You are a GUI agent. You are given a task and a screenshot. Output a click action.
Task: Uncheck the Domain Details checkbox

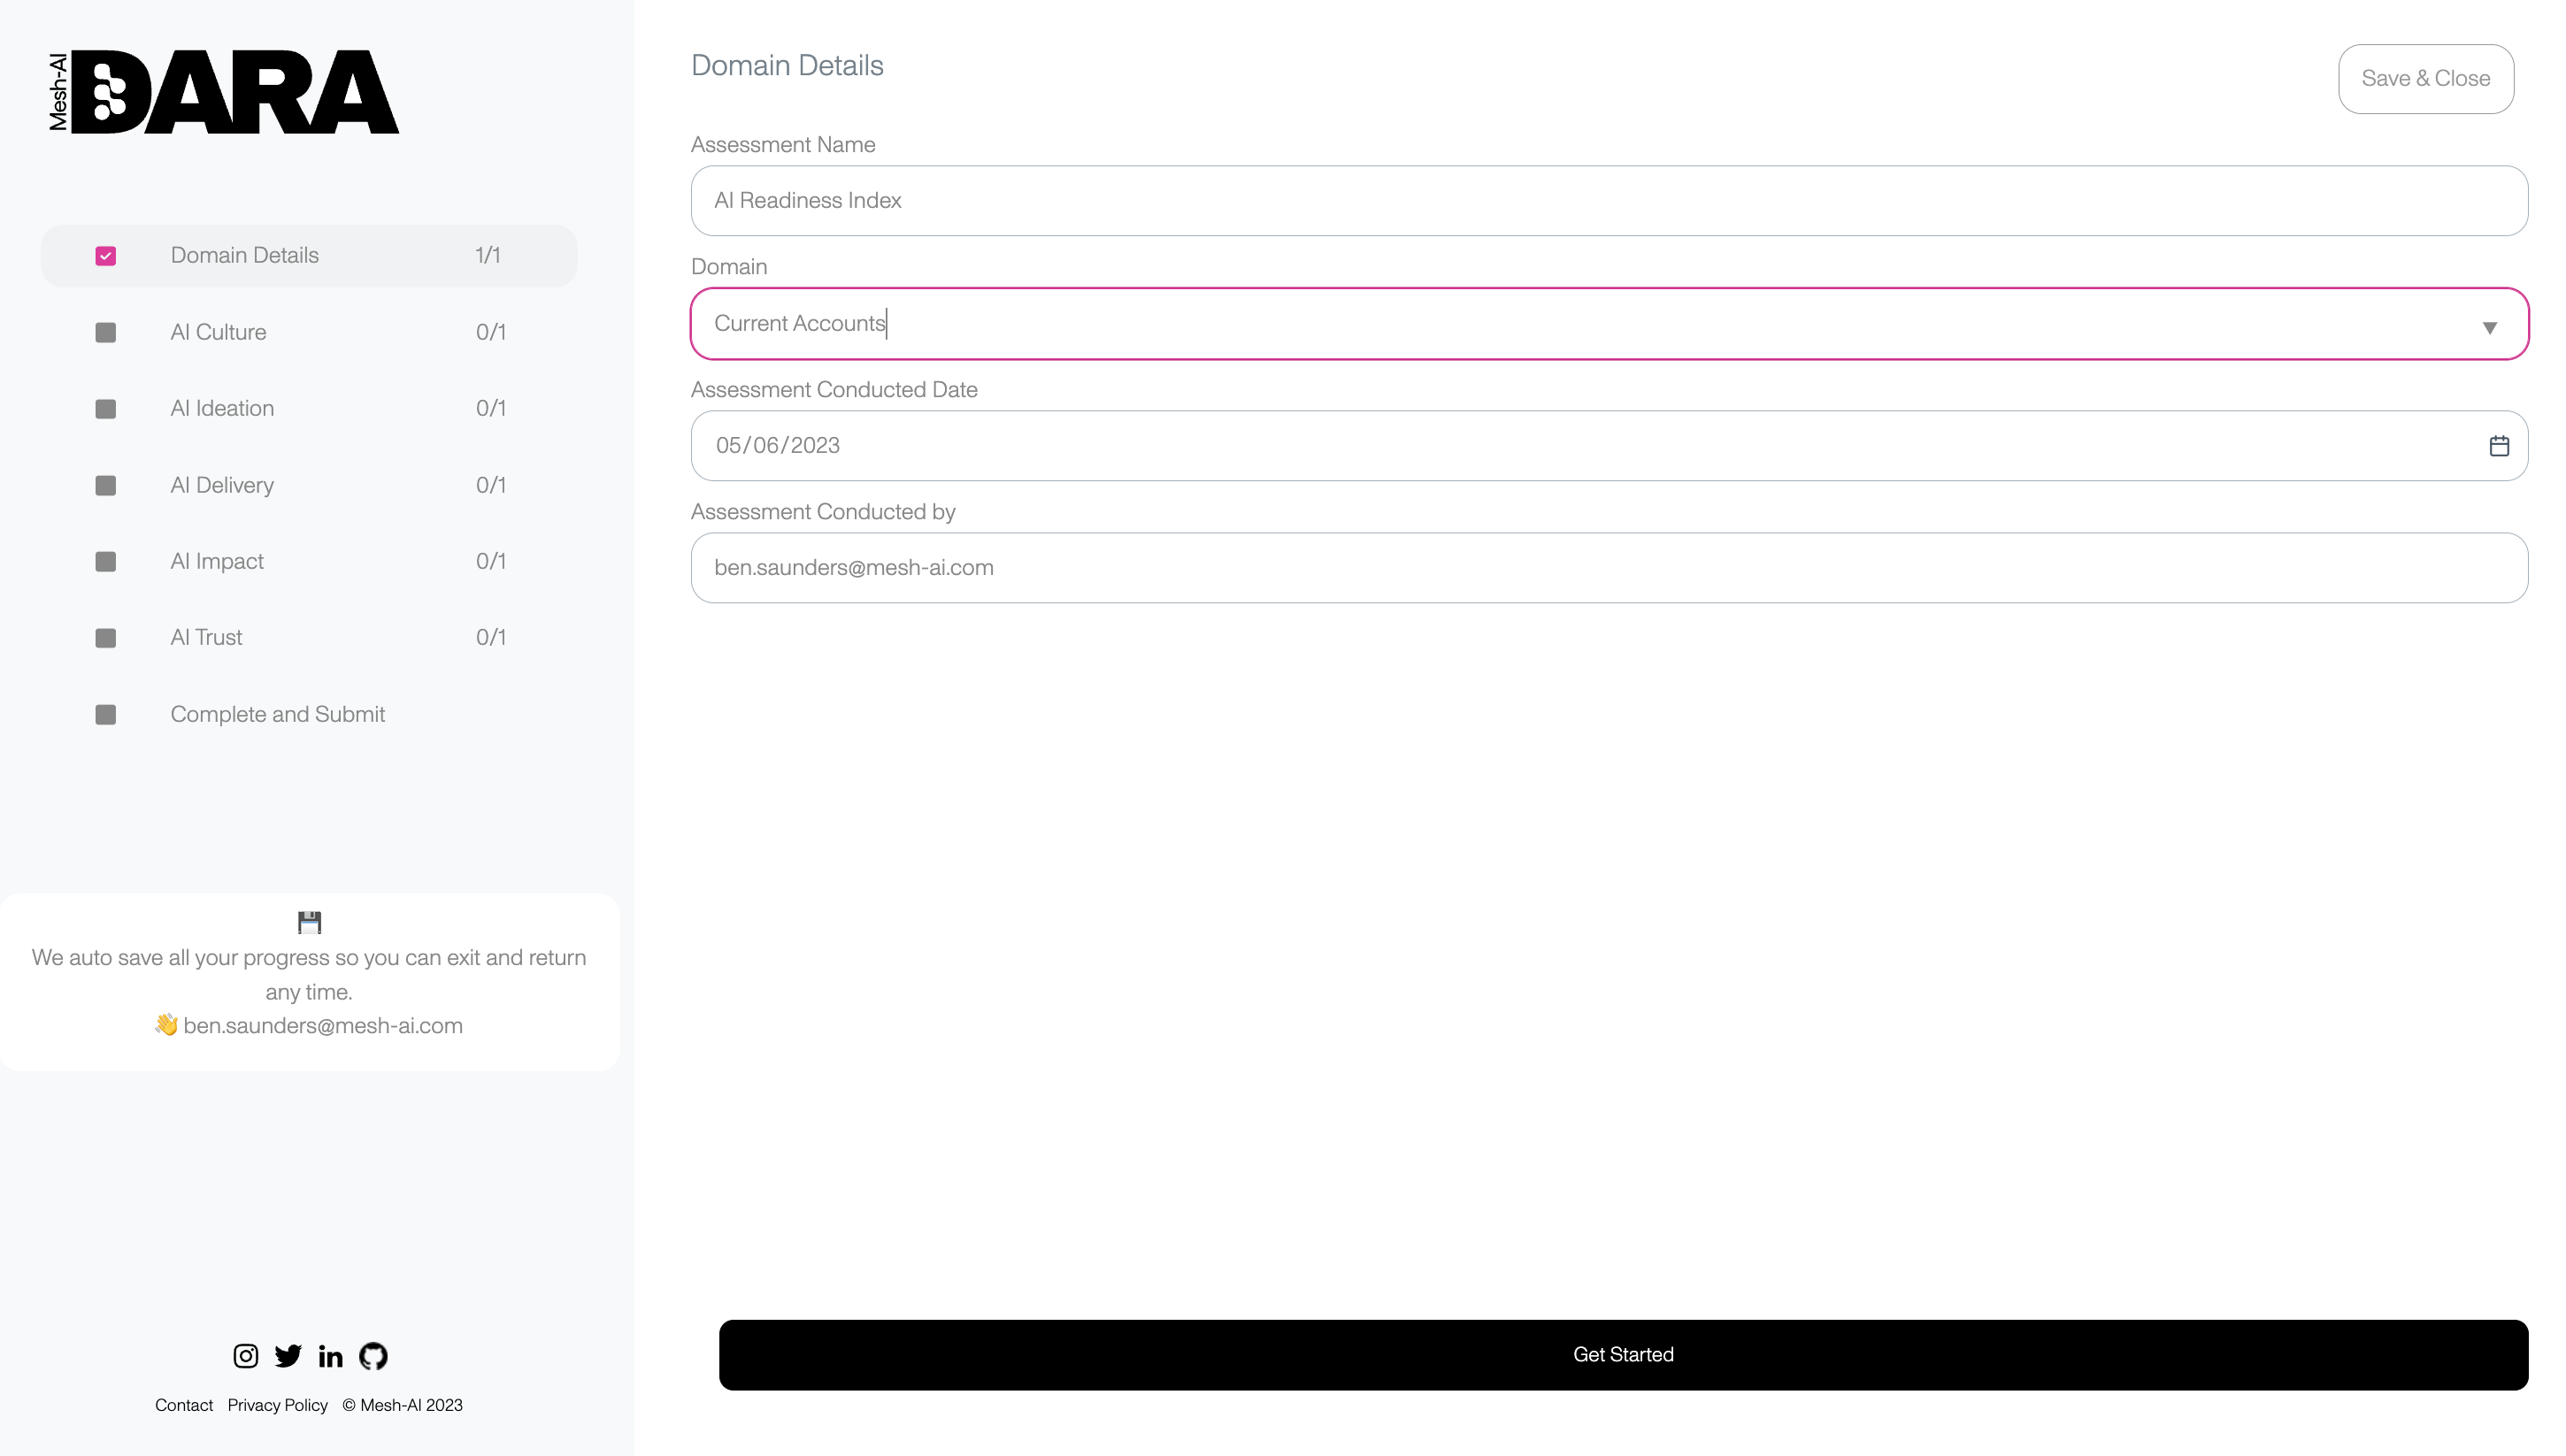[x=106, y=256]
